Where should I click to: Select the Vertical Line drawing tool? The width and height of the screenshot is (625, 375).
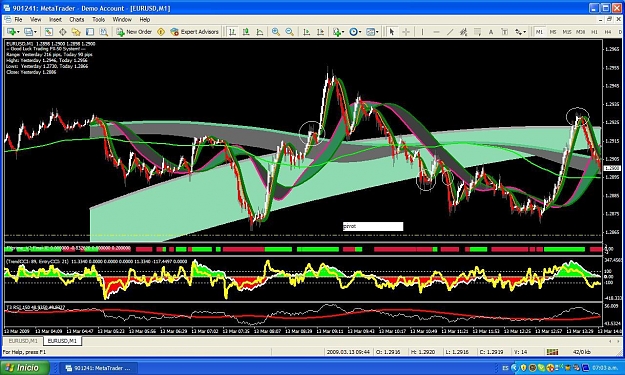tap(423, 32)
